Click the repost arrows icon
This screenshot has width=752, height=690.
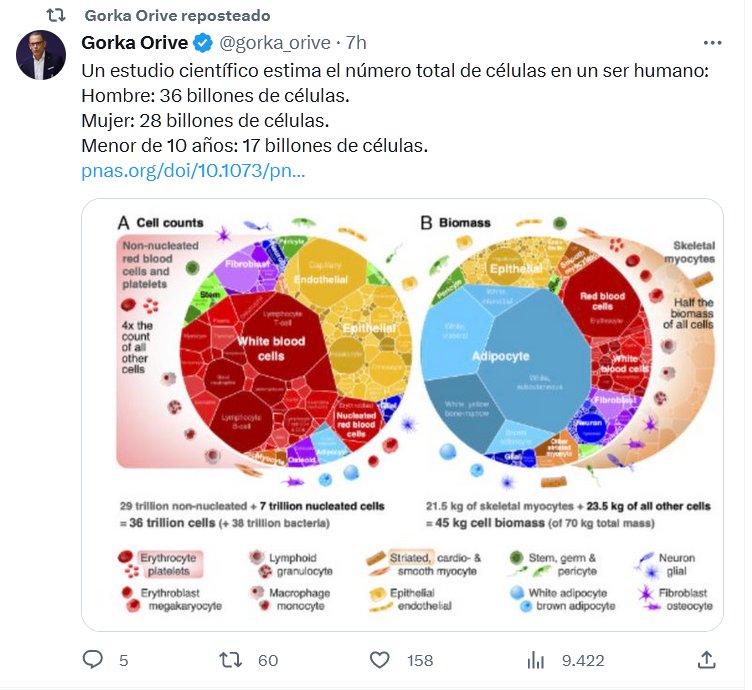[x=231, y=660]
